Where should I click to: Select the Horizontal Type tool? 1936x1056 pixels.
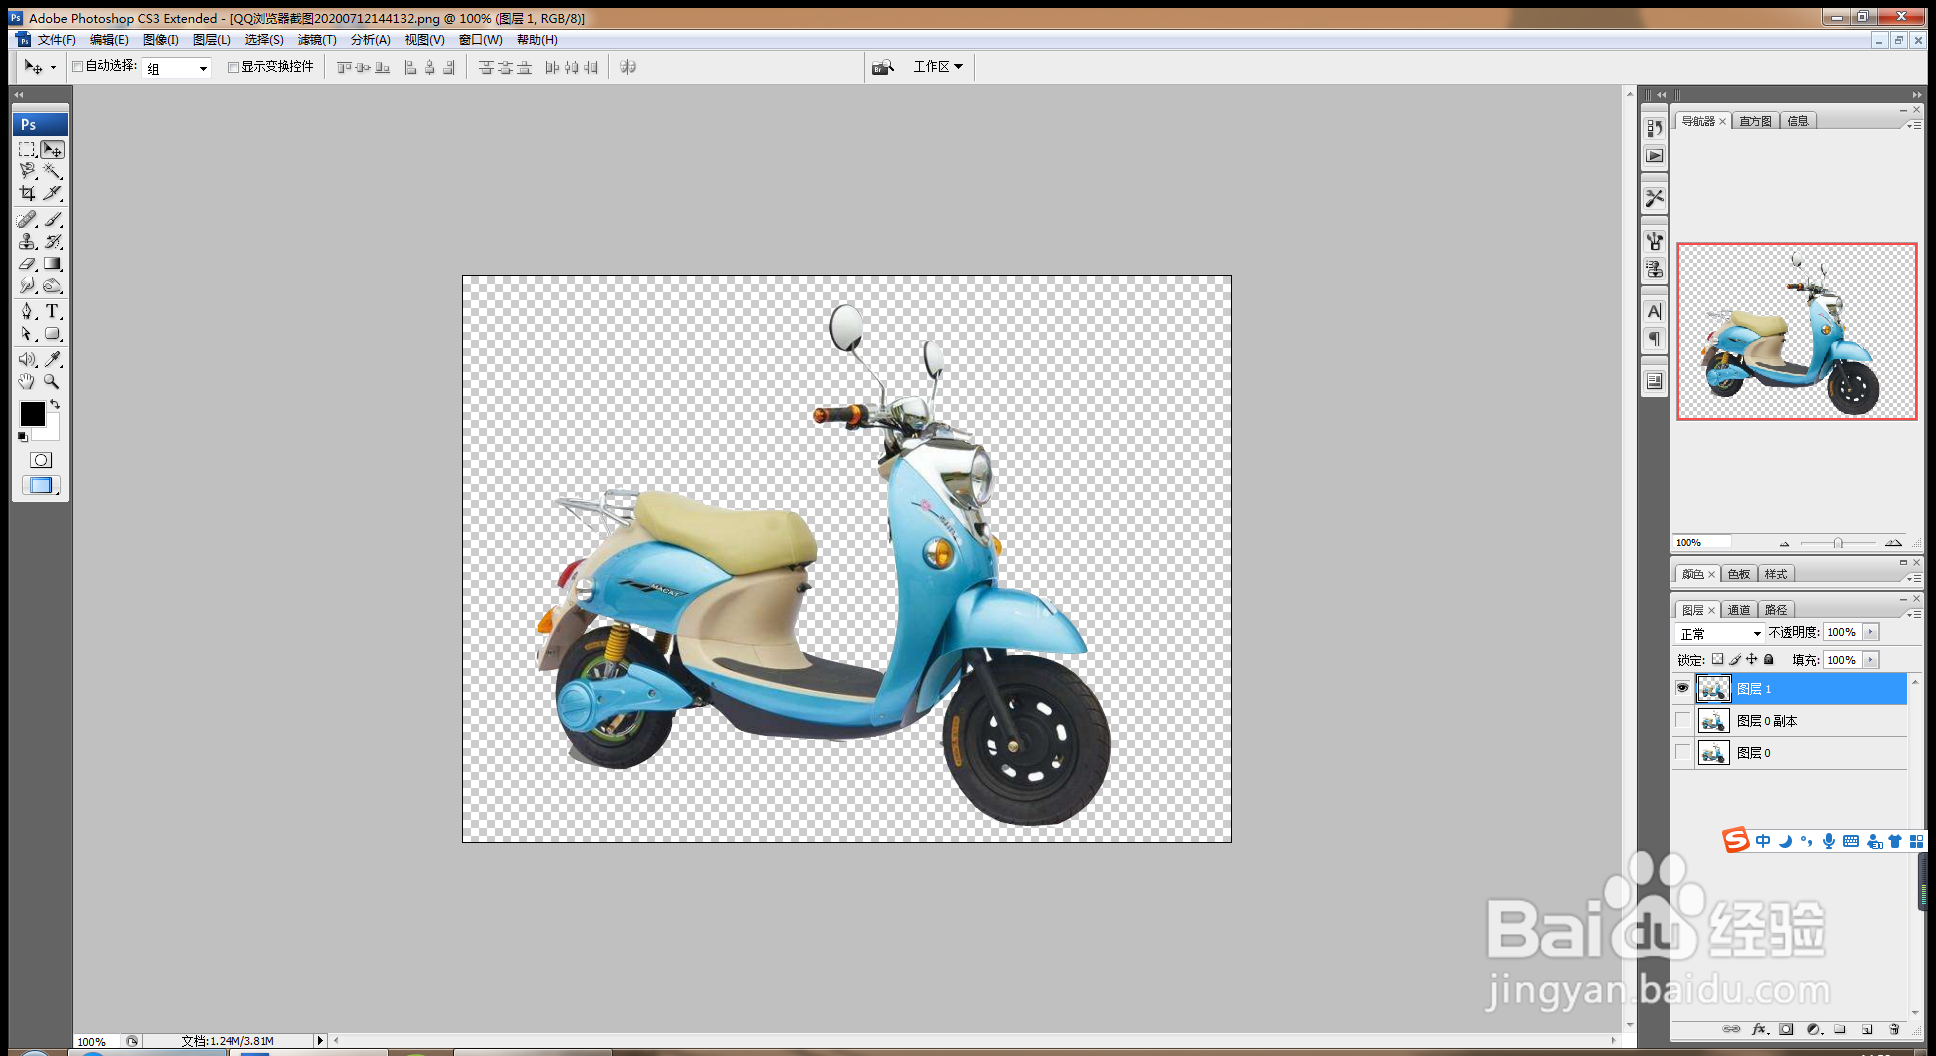point(53,312)
